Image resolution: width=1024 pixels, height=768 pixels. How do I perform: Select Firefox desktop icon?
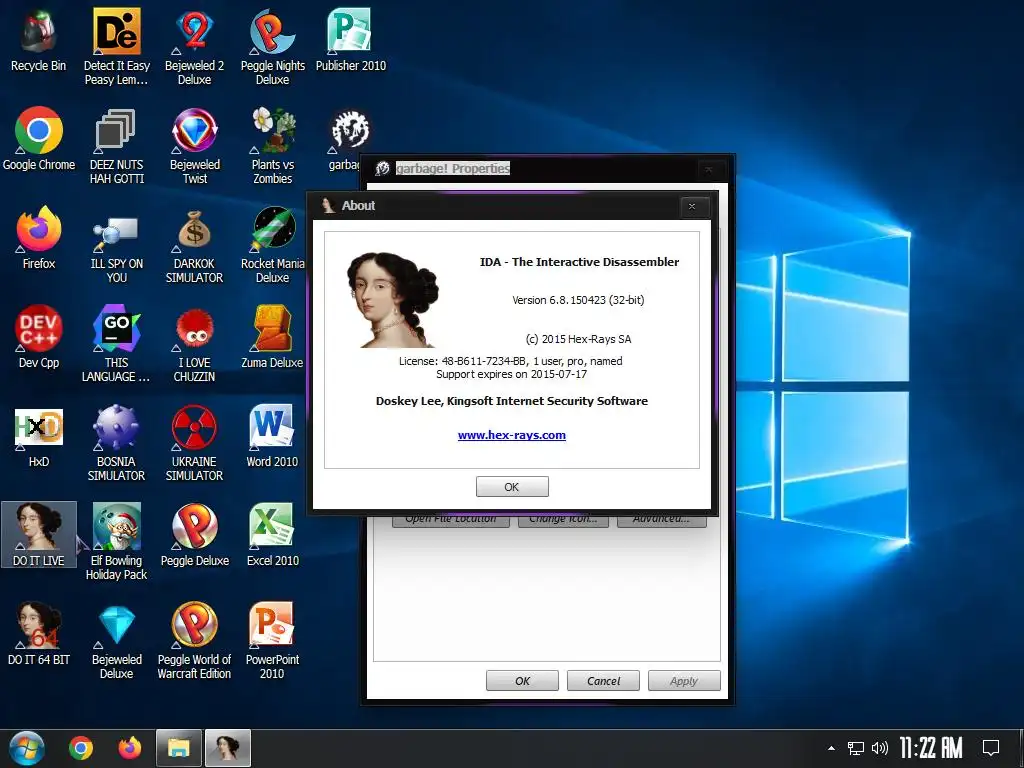coord(39,238)
